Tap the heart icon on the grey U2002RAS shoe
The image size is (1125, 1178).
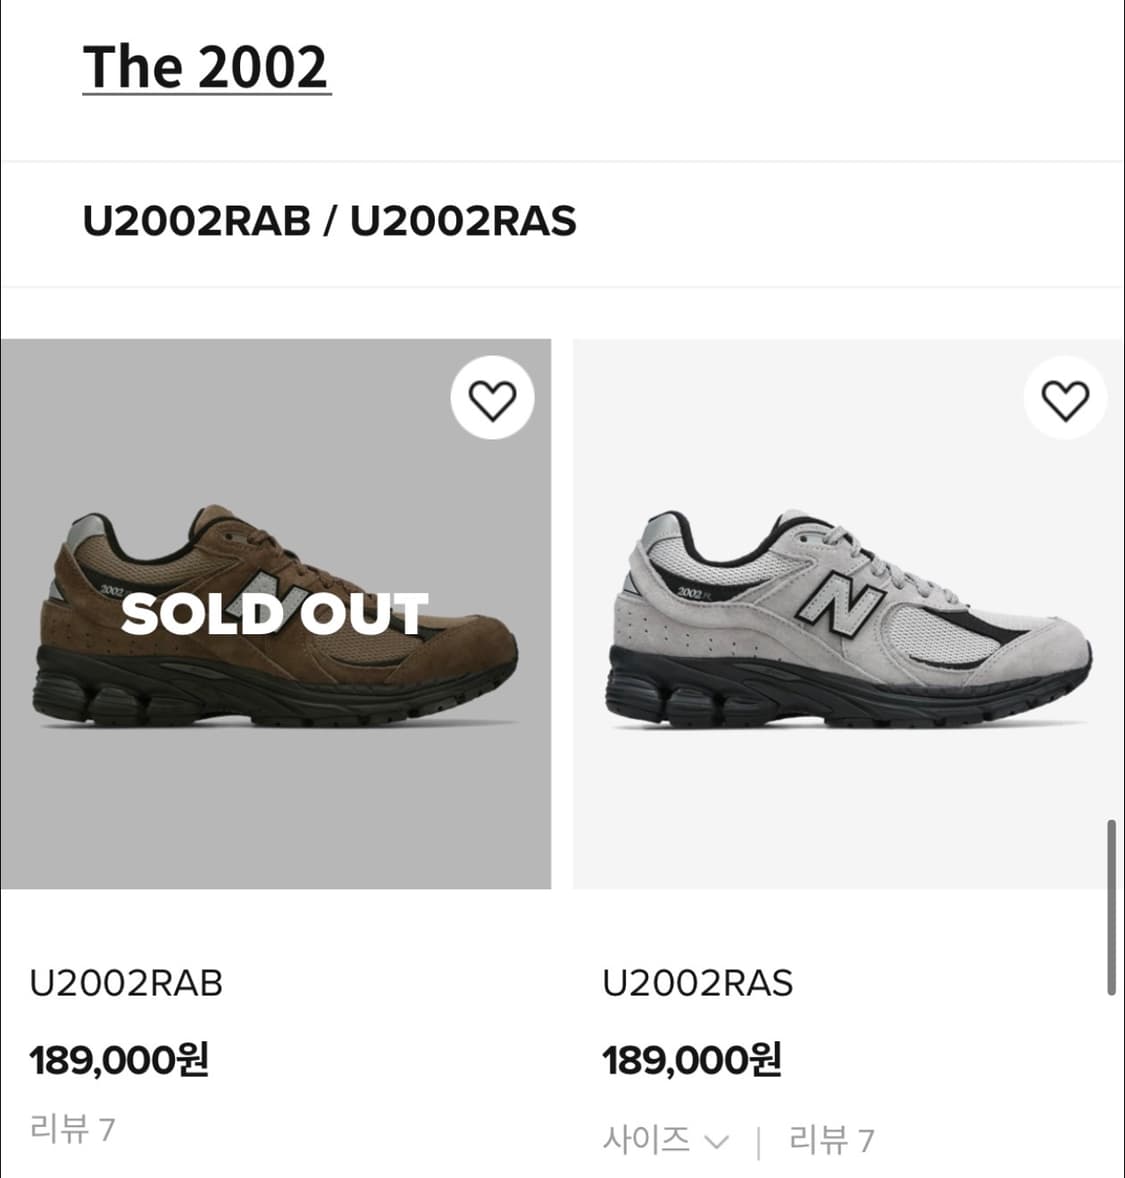[x=1065, y=400]
